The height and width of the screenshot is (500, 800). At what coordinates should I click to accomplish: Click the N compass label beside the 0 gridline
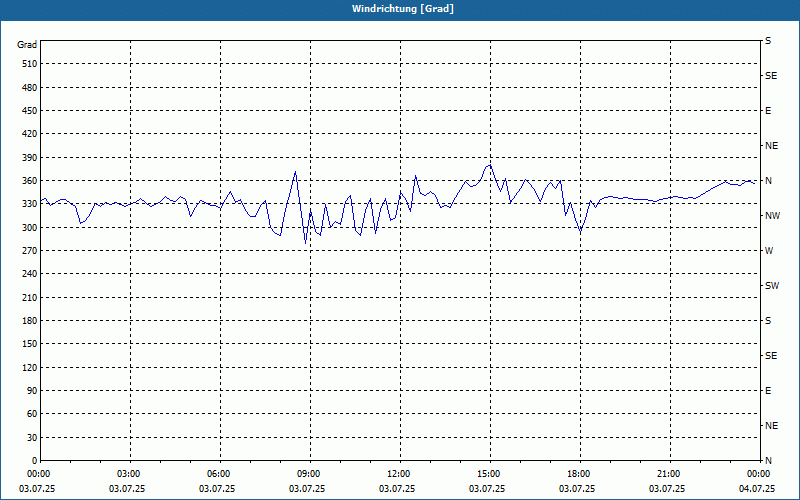coord(768,461)
